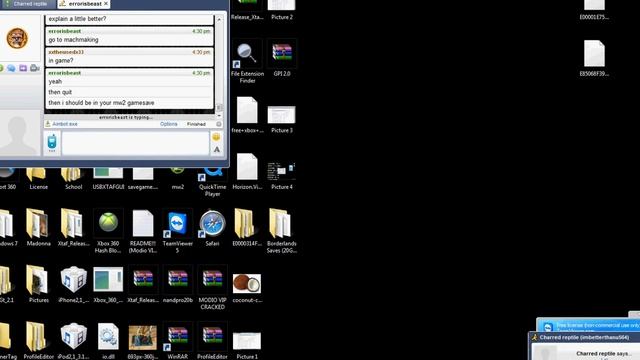Select the License folder on desktop
The image size is (640, 360).
(38, 180)
